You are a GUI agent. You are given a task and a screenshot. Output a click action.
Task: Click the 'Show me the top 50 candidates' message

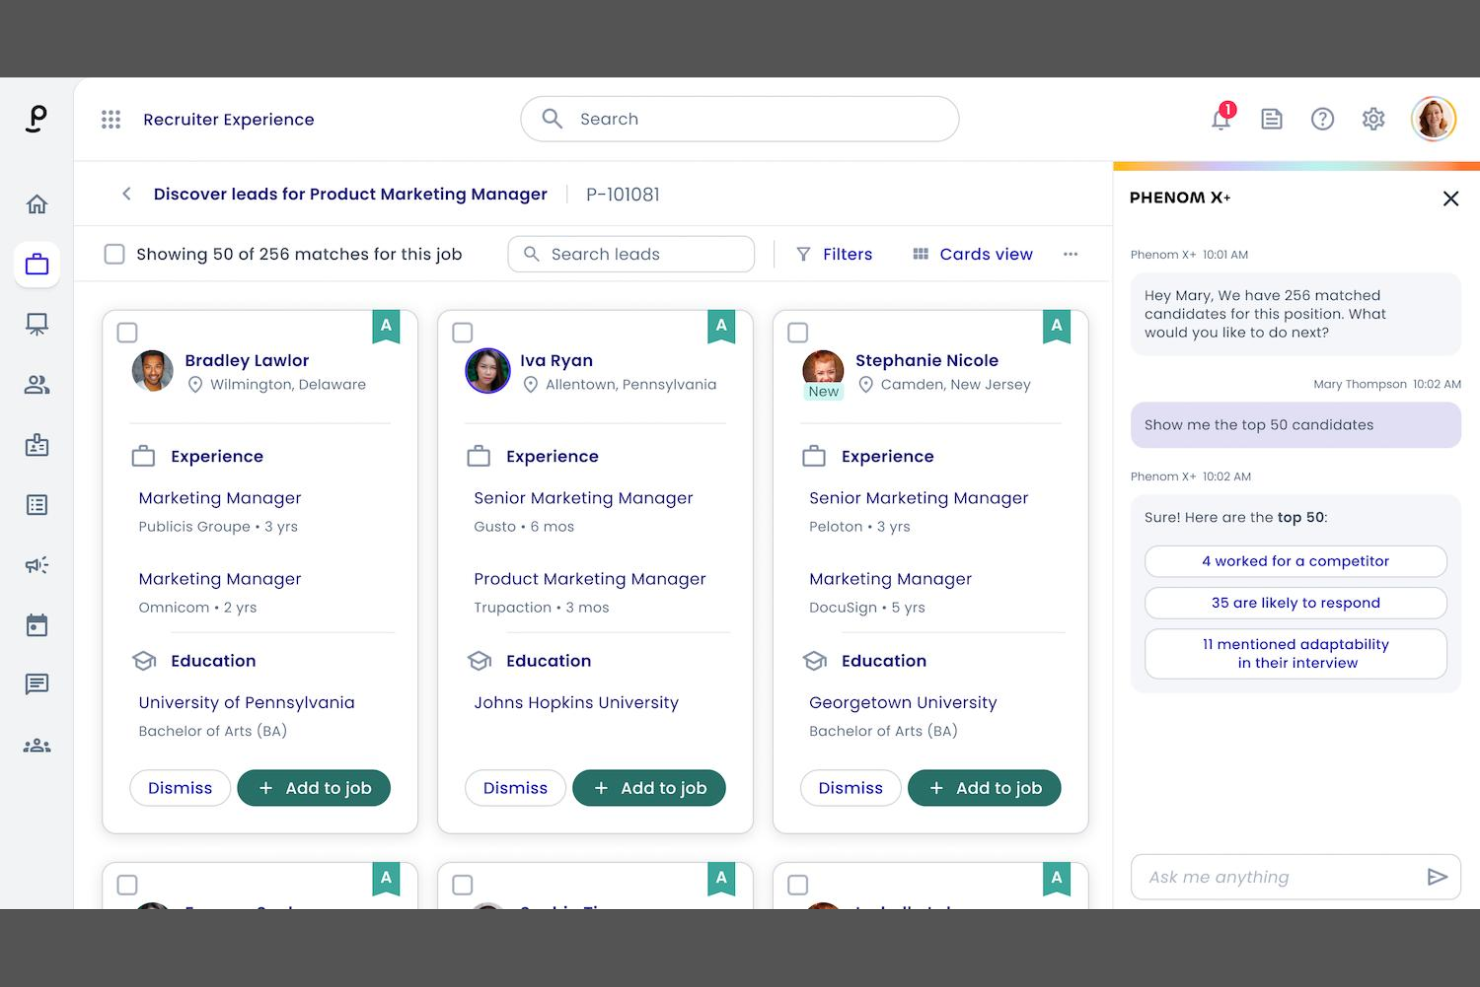coord(1296,425)
